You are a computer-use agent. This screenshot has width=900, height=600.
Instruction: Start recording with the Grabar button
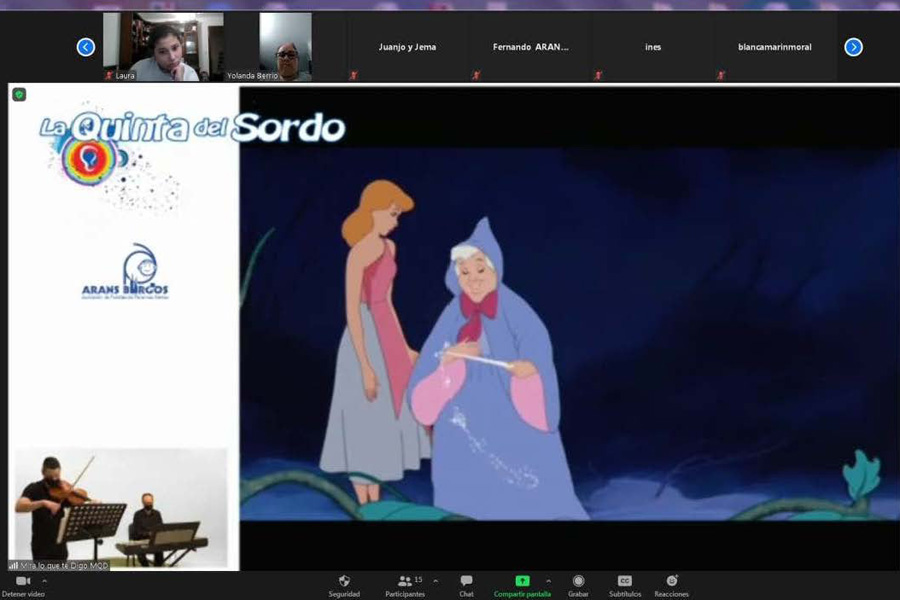578,581
